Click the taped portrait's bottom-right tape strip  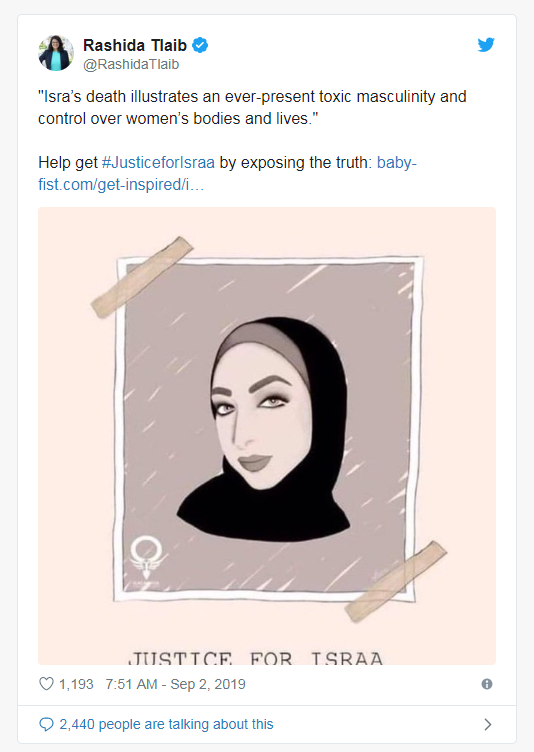[396, 581]
